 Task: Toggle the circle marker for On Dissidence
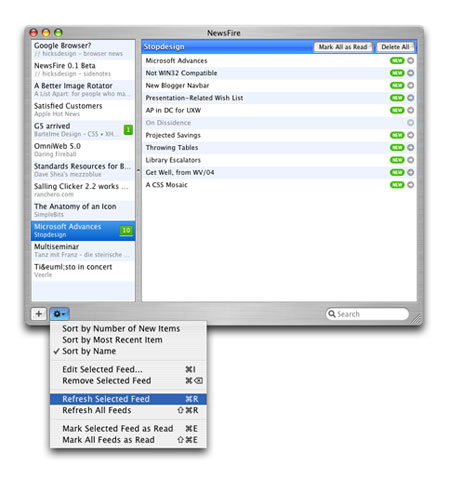click(411, 123)
